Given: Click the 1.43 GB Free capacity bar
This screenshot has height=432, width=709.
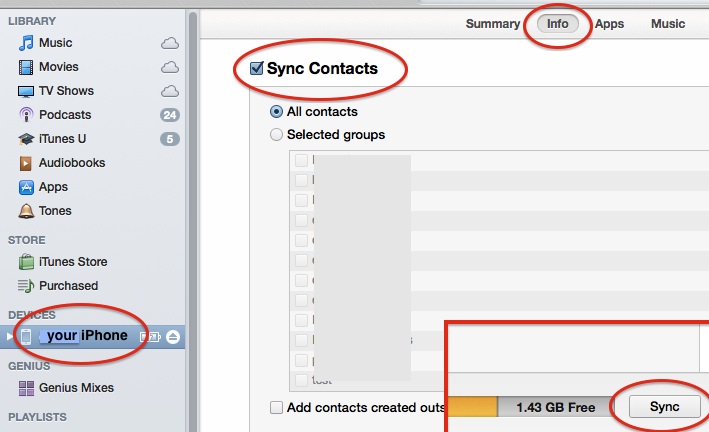Looking at the screenshot, I should (553, 407).
